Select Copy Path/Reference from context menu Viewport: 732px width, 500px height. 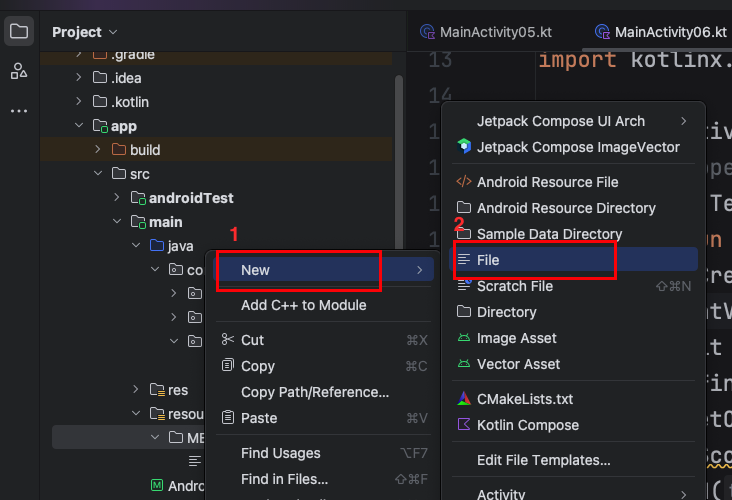click(314, 392)
